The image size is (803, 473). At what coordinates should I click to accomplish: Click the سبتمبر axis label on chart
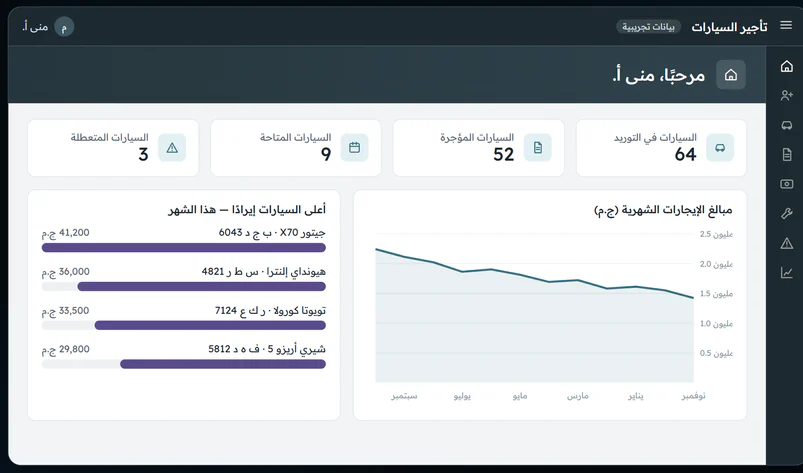coord(404,396)
